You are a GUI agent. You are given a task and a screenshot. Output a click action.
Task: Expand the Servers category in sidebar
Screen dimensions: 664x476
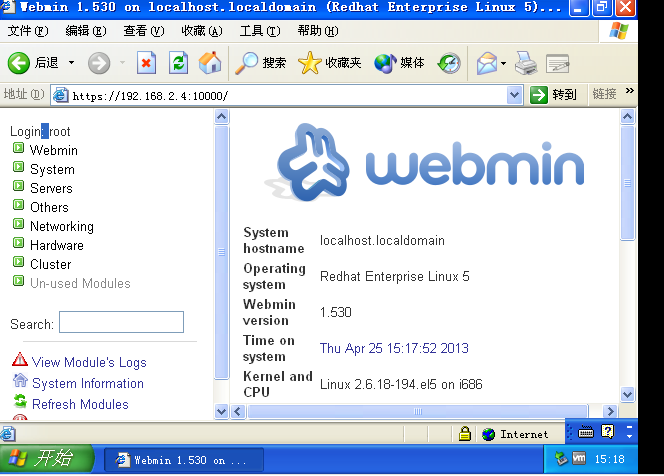(18, 185)
